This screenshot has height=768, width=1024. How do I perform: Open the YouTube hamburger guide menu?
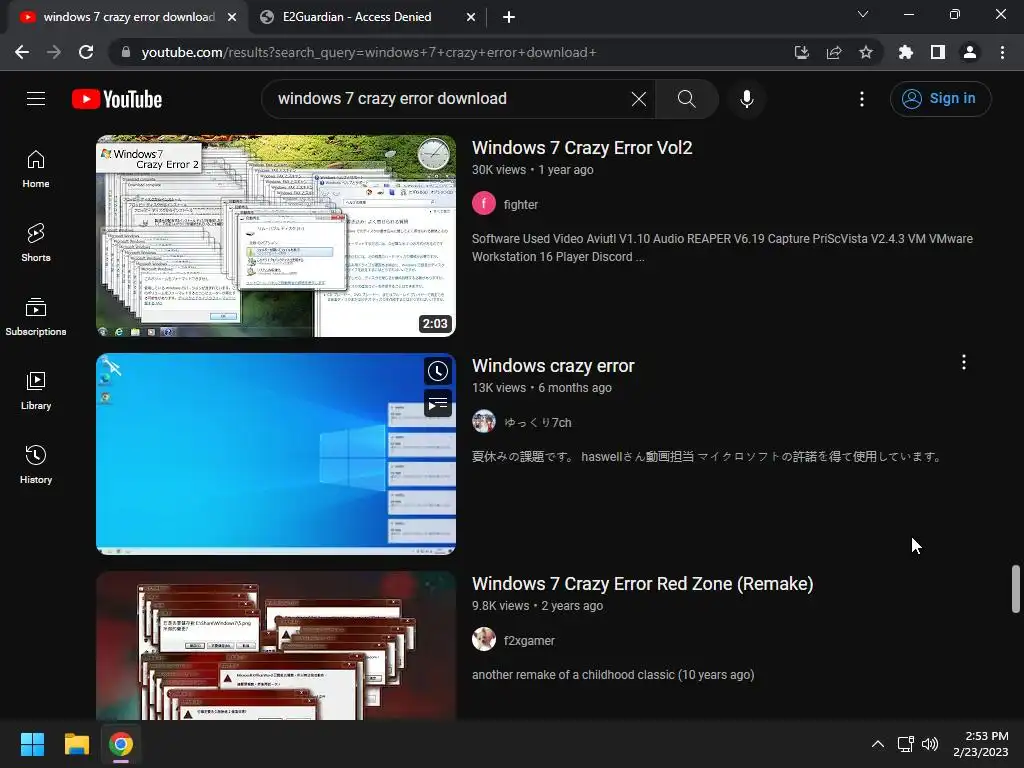pos(36,99)
